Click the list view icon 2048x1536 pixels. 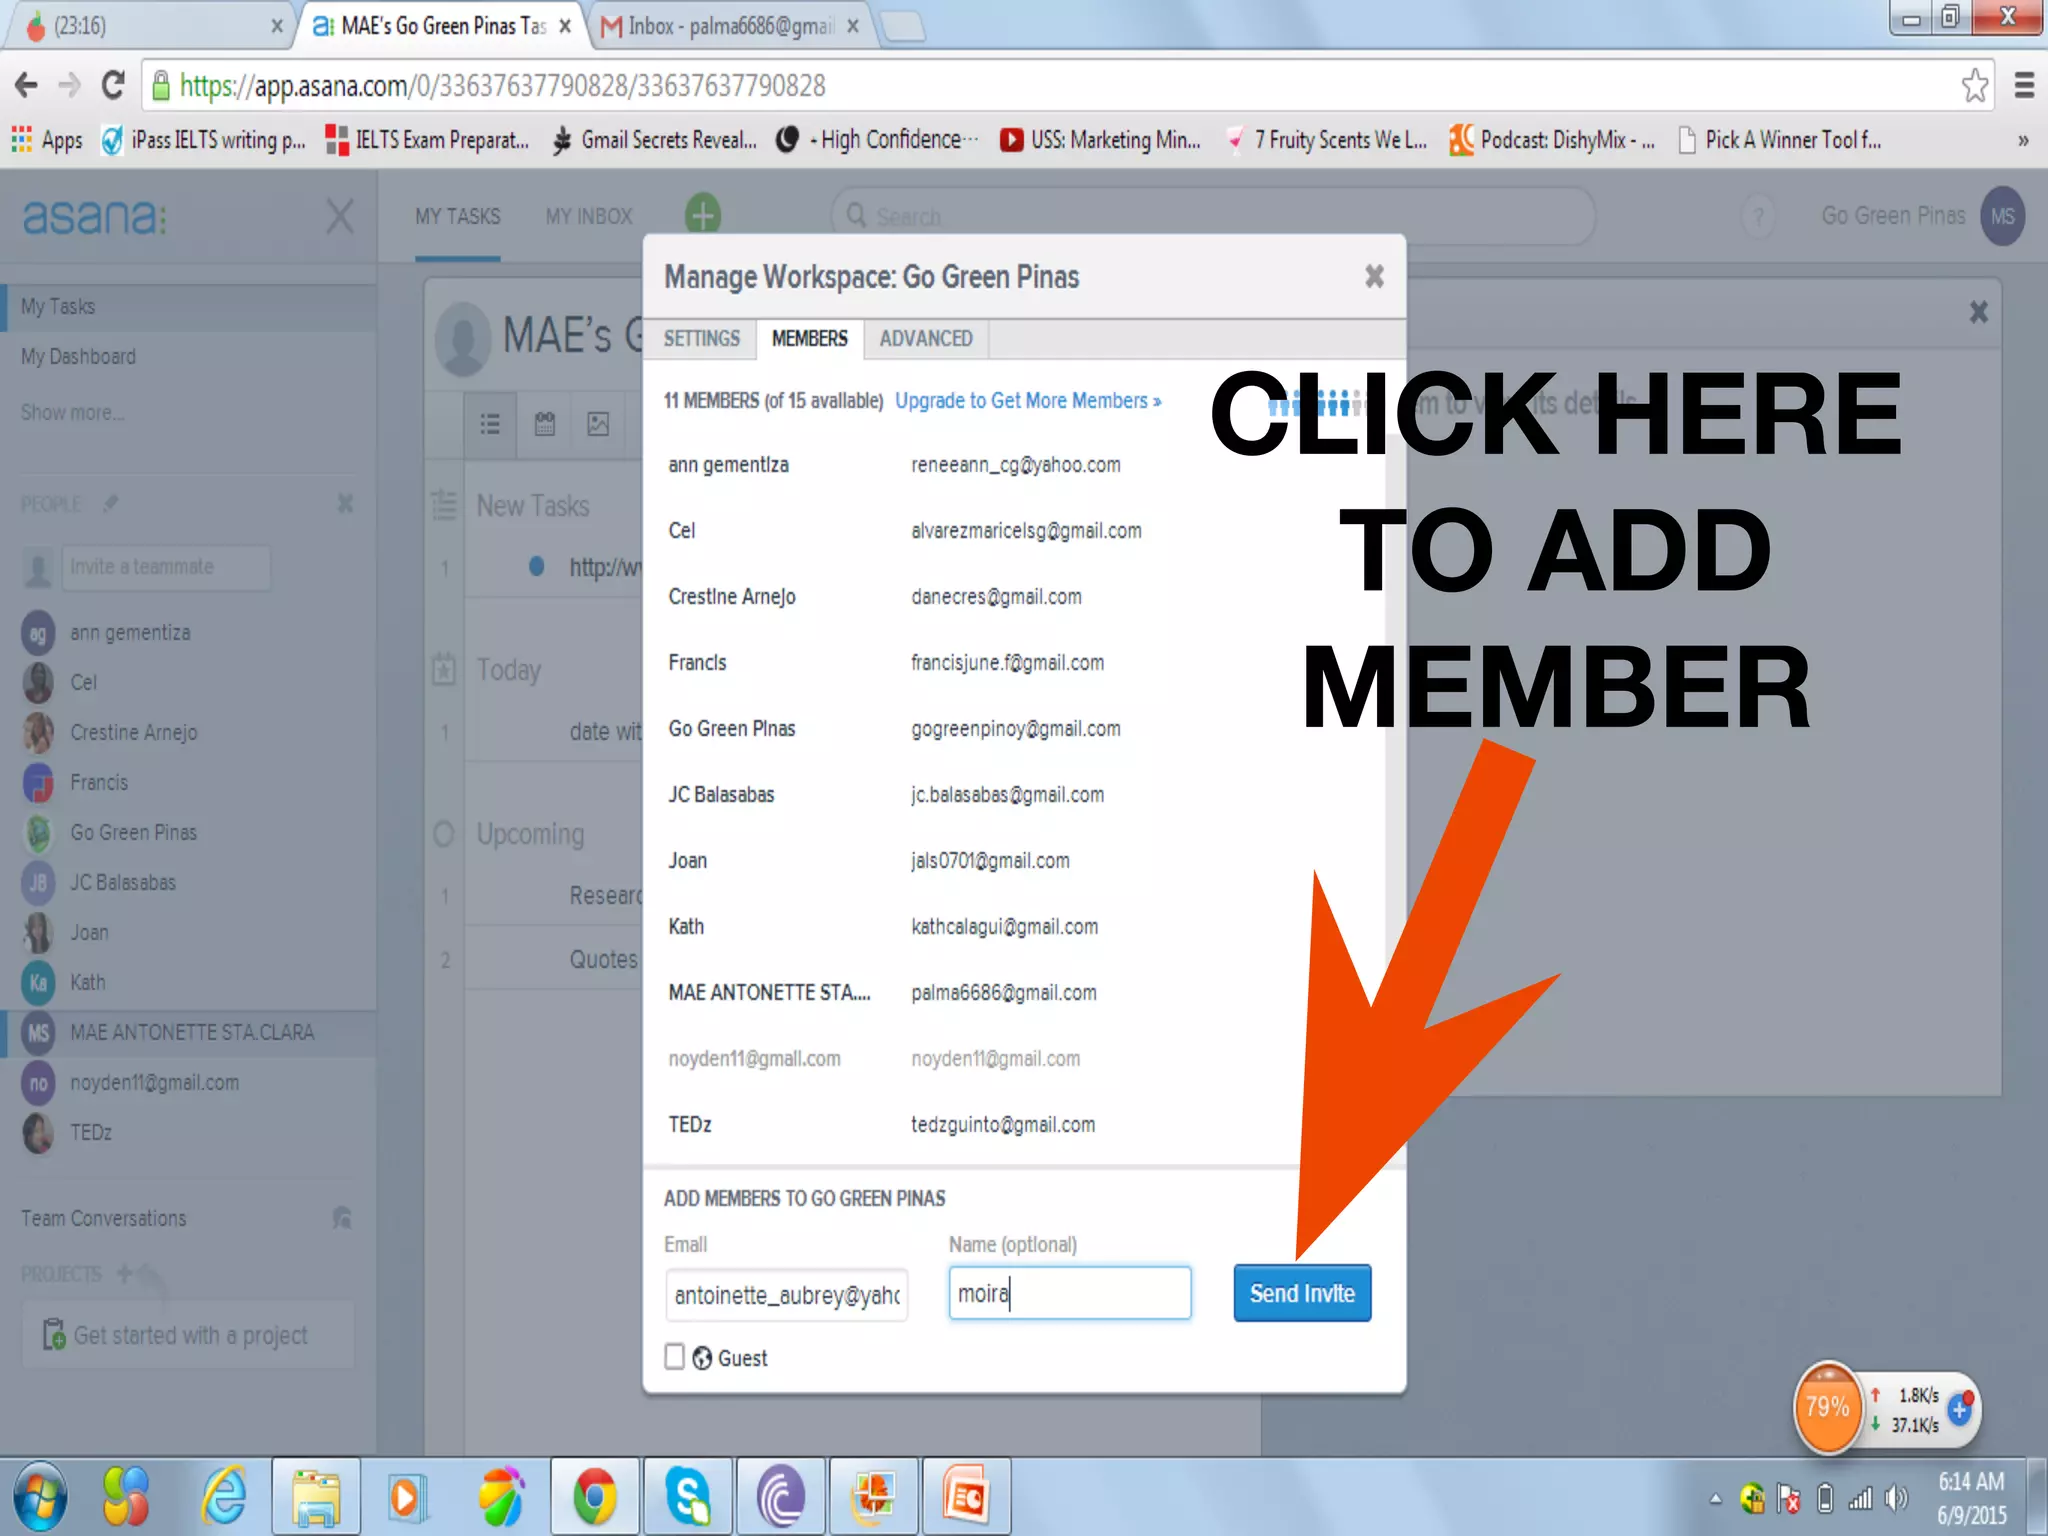coord(490,423)
